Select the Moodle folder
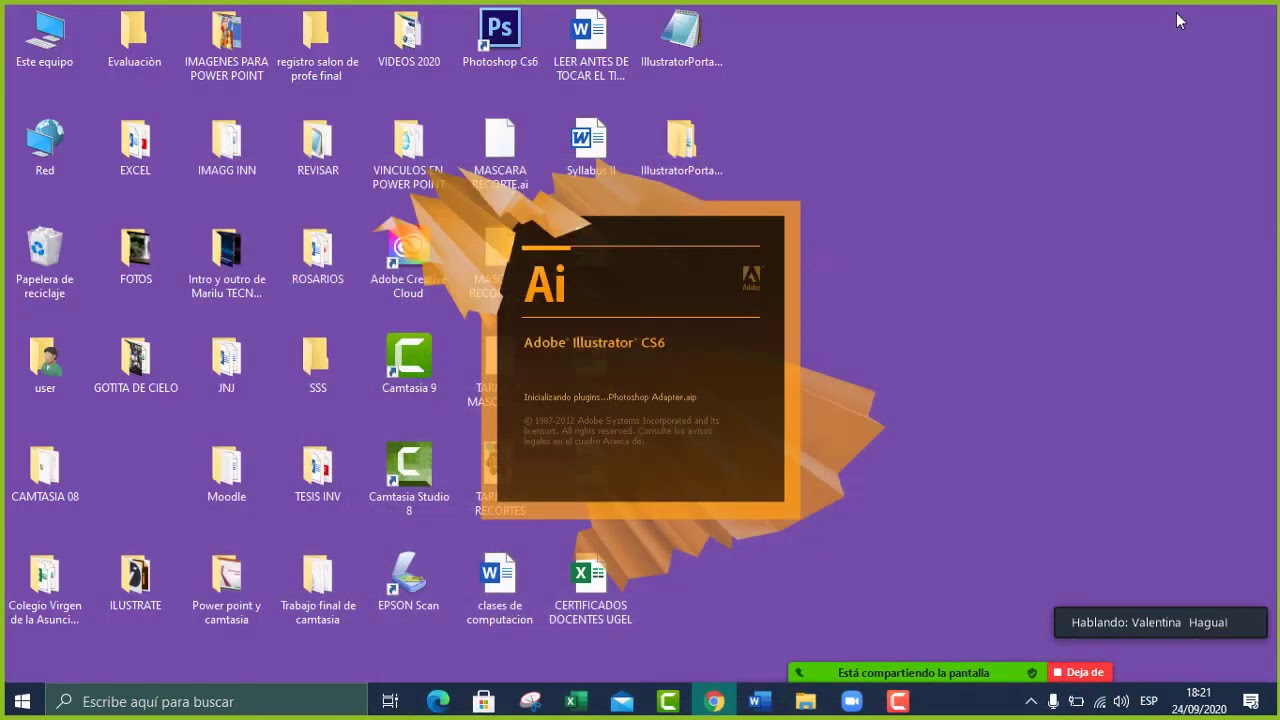Viewport: 1280px width, 720px height. point(226,474)
